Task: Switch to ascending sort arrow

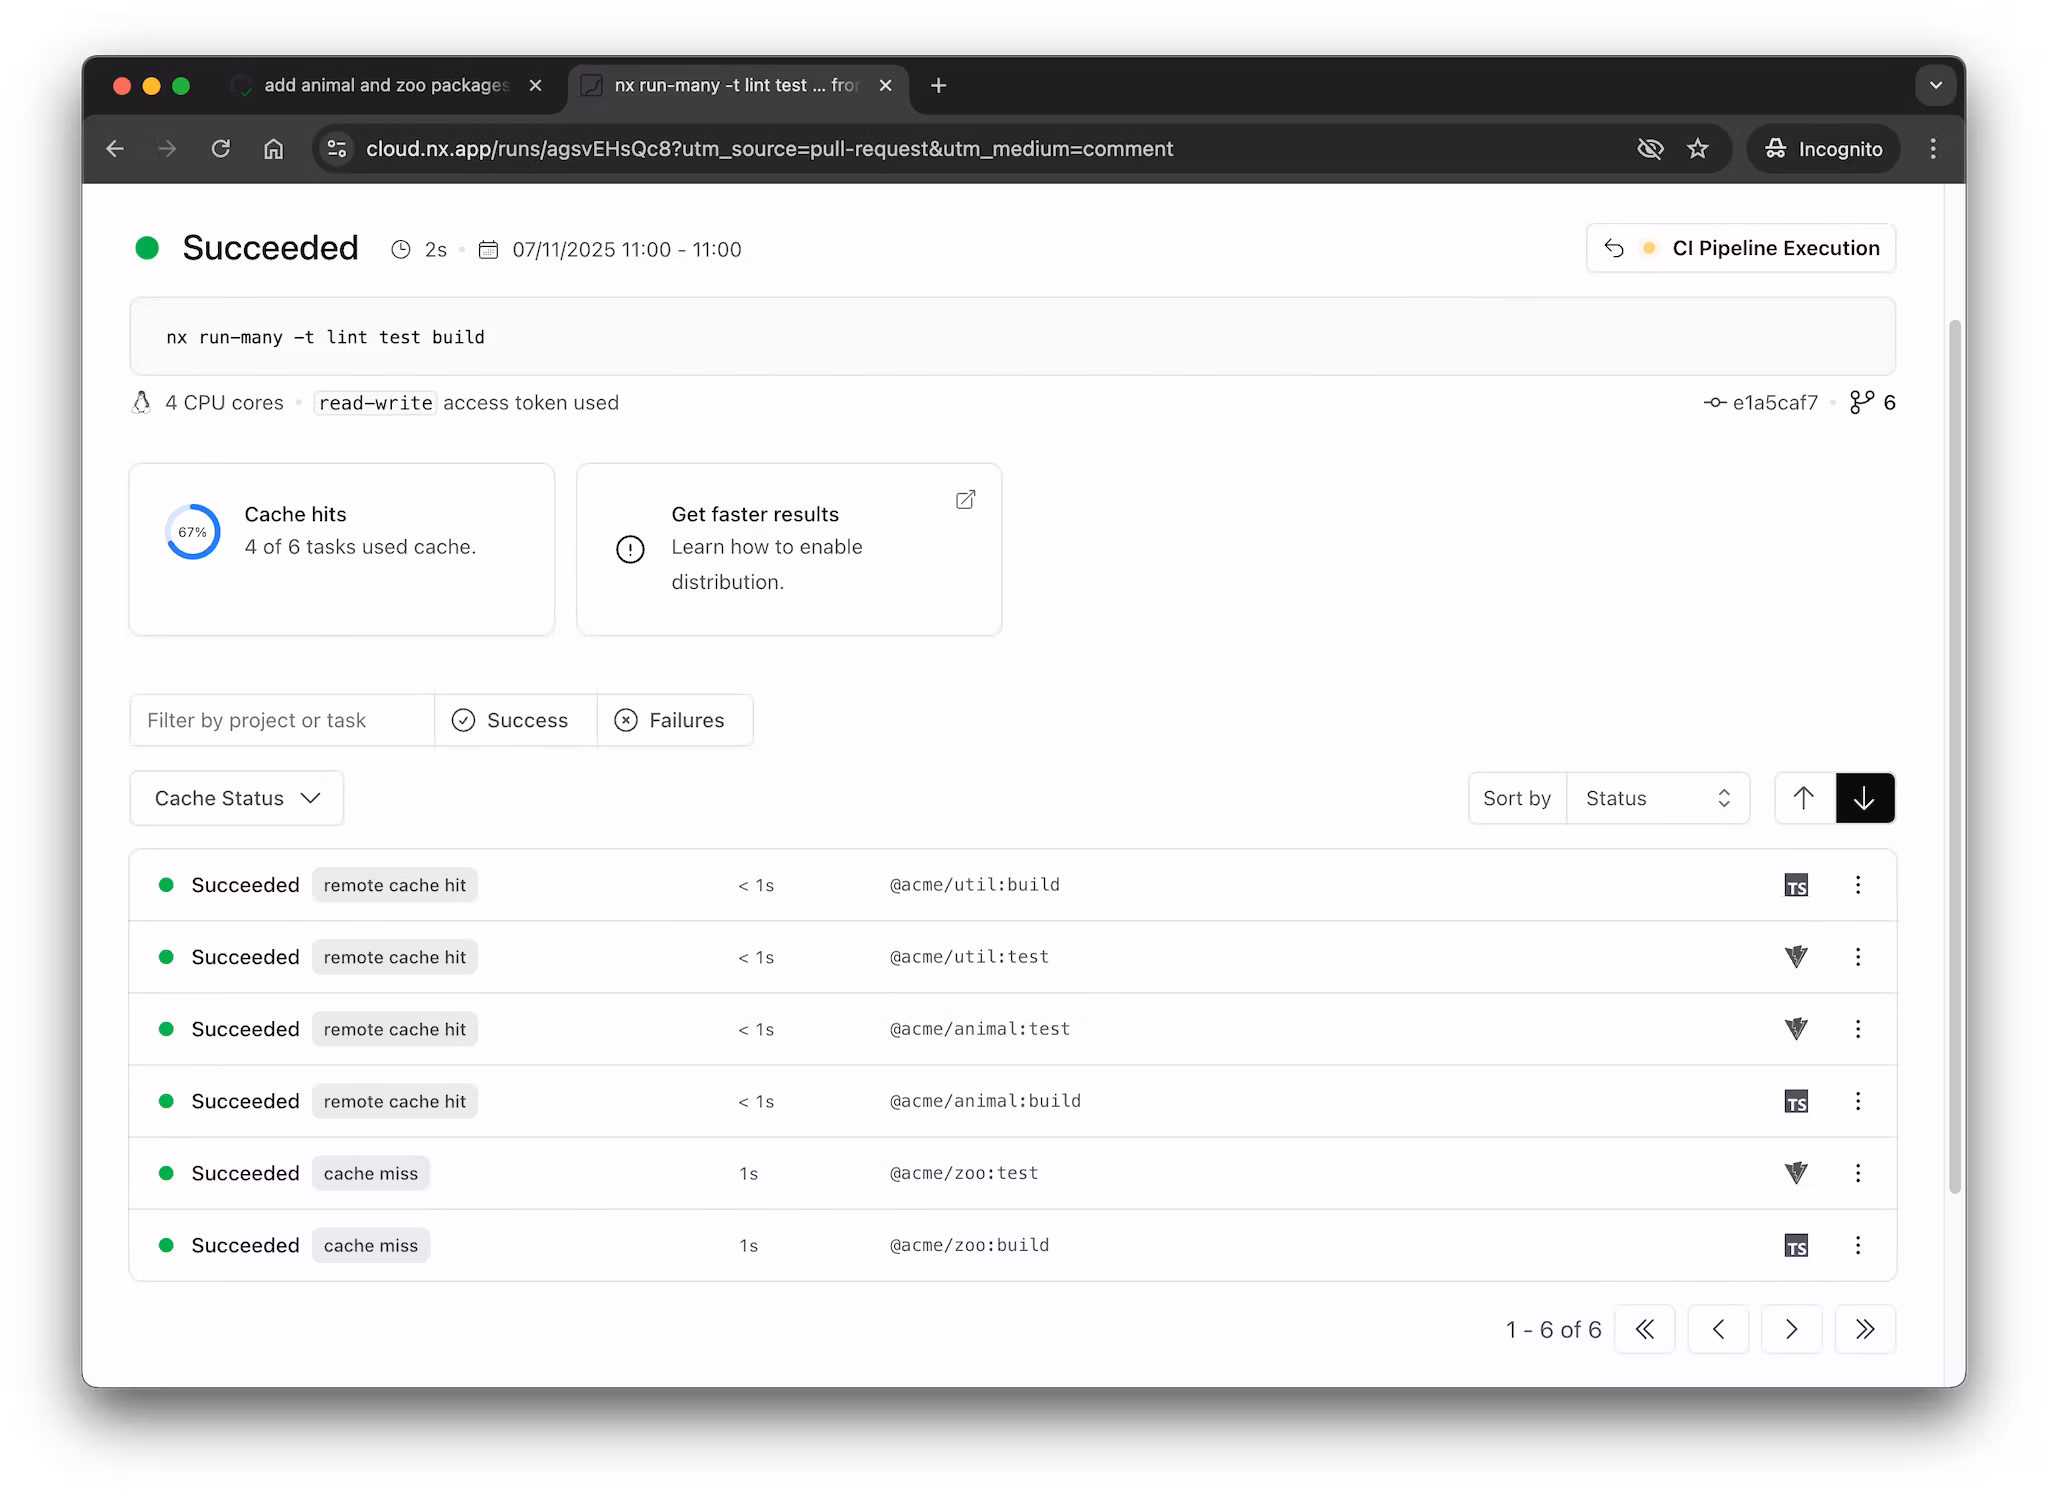Action: pos(1804,798)
